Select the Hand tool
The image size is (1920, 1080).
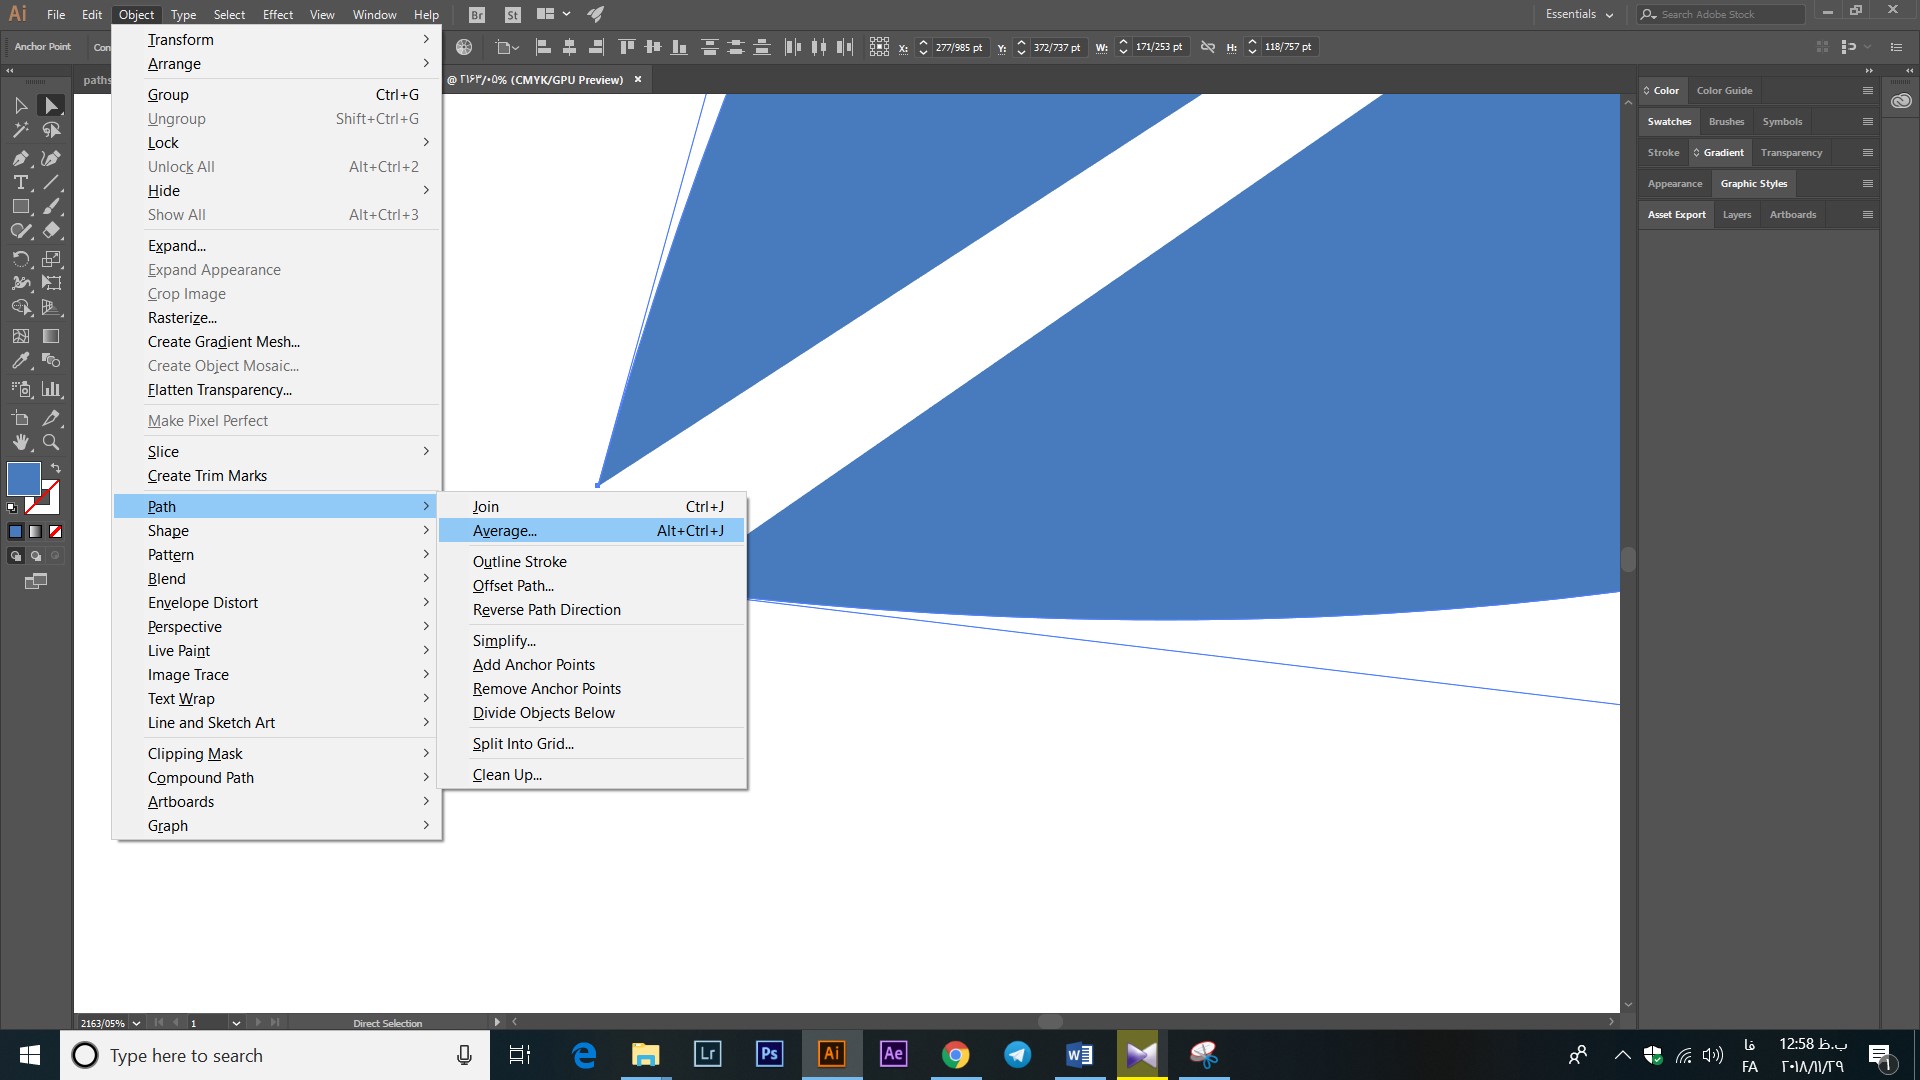(21, 442)
